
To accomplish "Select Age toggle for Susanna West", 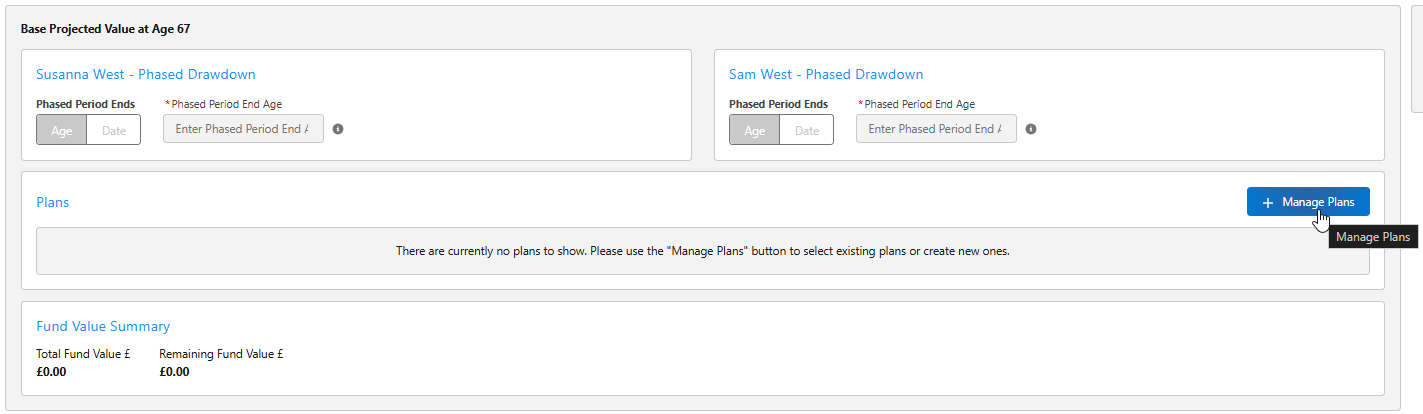I will pyautogui.click(x=62, y=130).
